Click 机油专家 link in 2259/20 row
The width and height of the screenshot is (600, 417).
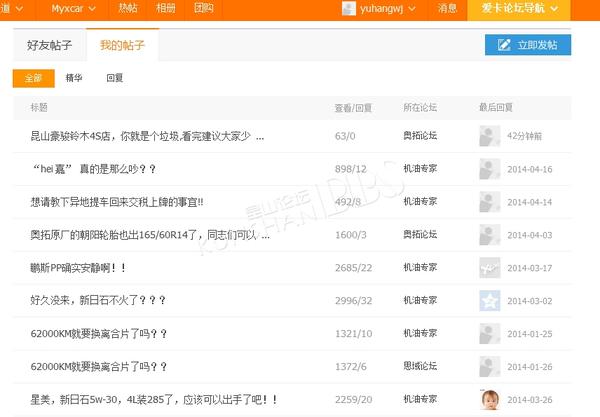[420, 399]
